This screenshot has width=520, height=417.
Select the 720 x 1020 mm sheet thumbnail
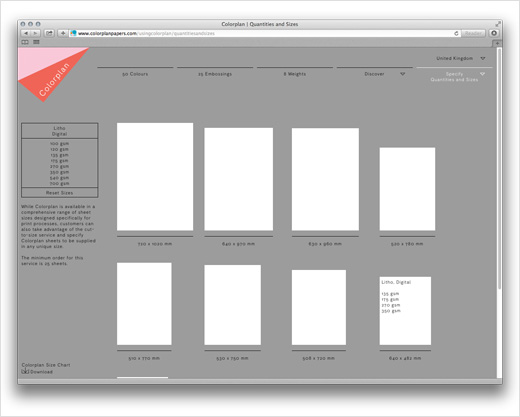pyautogui.click(x=155, y=177)
